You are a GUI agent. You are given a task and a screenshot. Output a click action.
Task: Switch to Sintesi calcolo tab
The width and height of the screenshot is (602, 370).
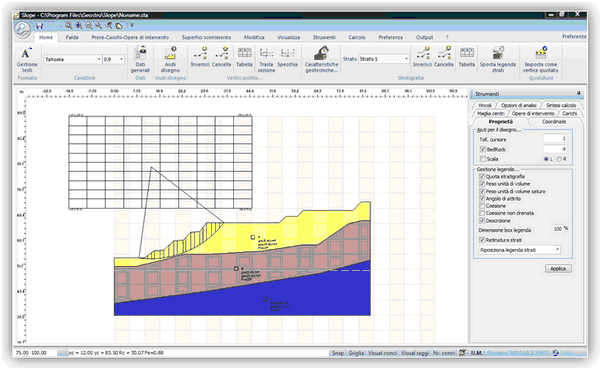561,105
